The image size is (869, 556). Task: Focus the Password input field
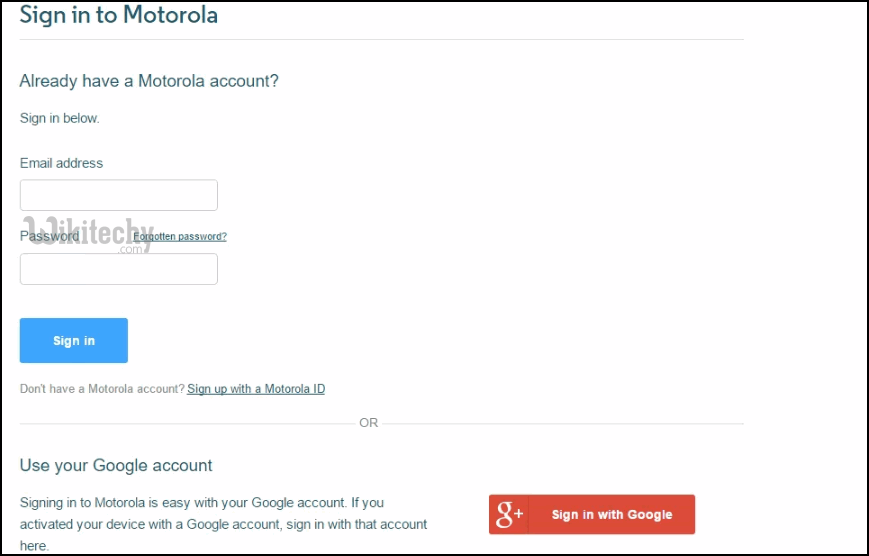tap(119, 269)
